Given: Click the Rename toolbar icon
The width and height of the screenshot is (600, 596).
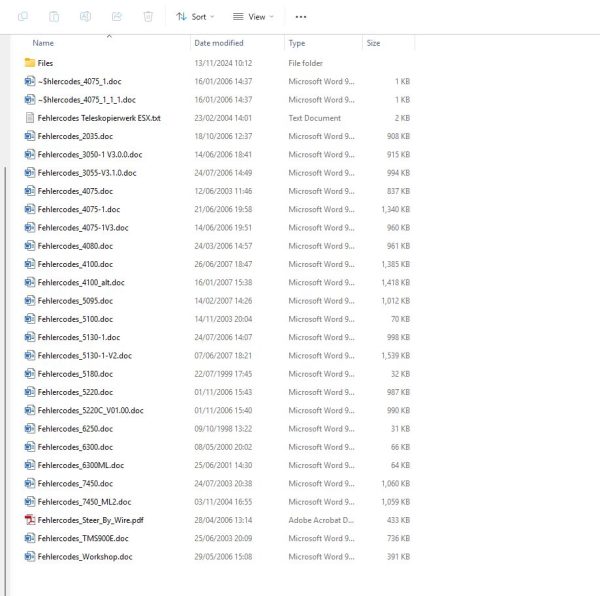Looking at the screenshot, I should [x=85, y=16].
